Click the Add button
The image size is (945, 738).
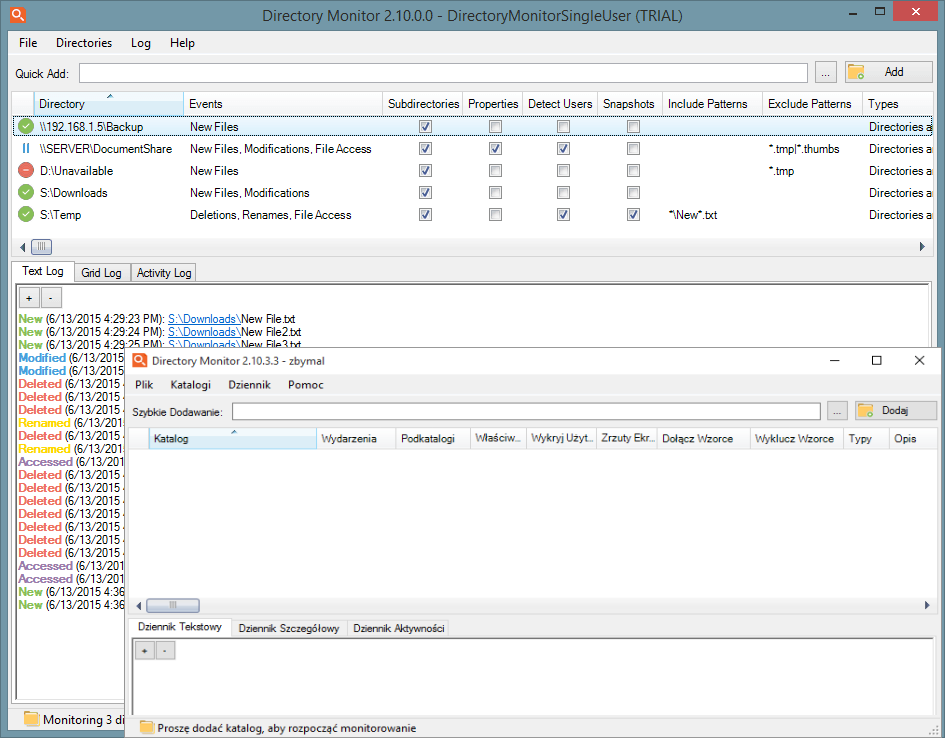[888, 72]
